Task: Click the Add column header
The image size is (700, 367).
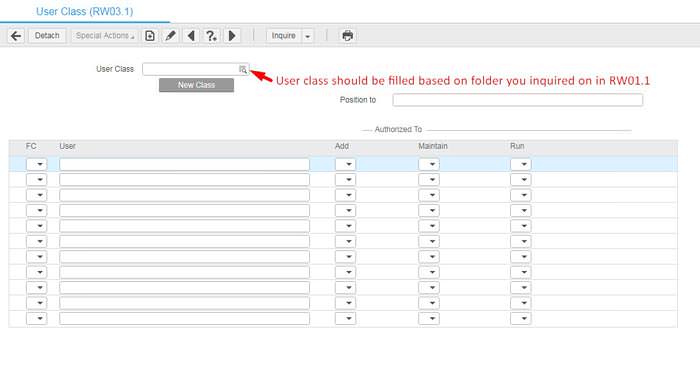Action: 342,146
